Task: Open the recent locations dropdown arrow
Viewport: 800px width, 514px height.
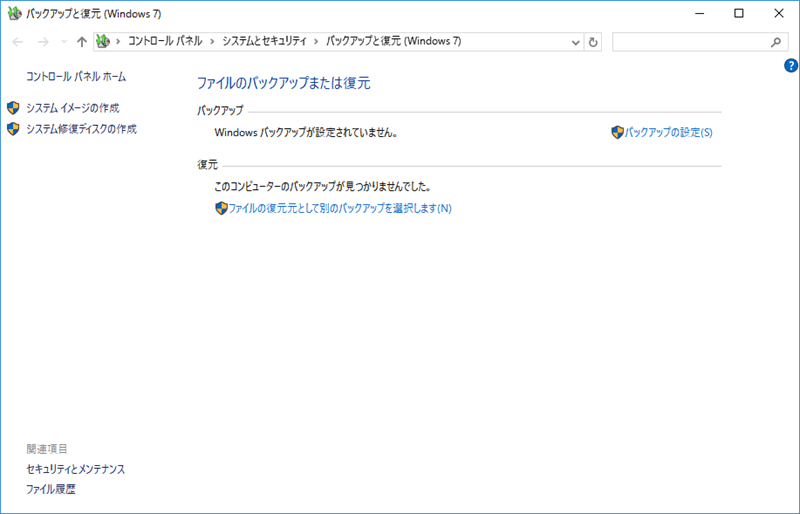Action: [x=64, y=42]
